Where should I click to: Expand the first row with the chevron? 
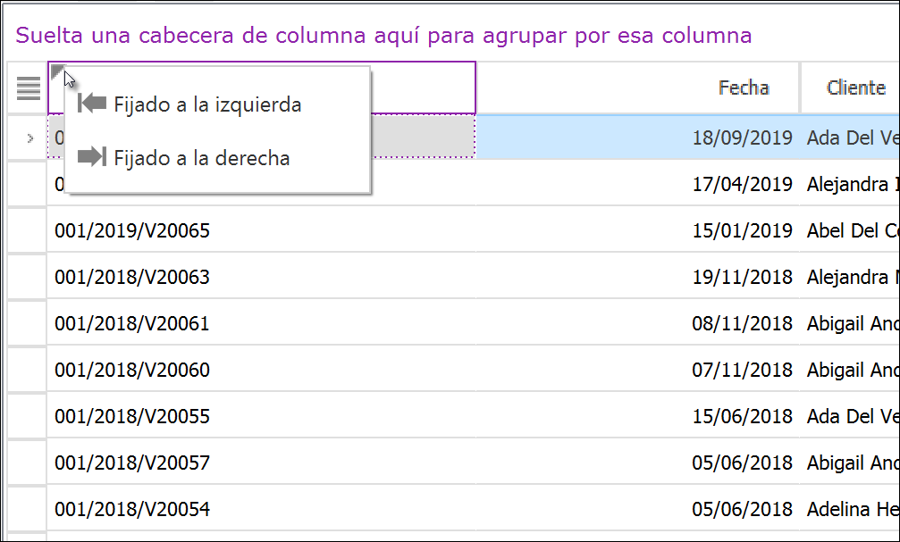(30, 138)
